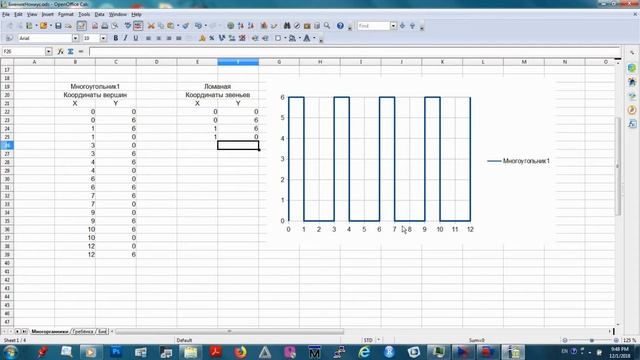Click the Export as PDF icon
This screenshot has width=640, height=360.
pyautogui.click(x=95, y=26)
